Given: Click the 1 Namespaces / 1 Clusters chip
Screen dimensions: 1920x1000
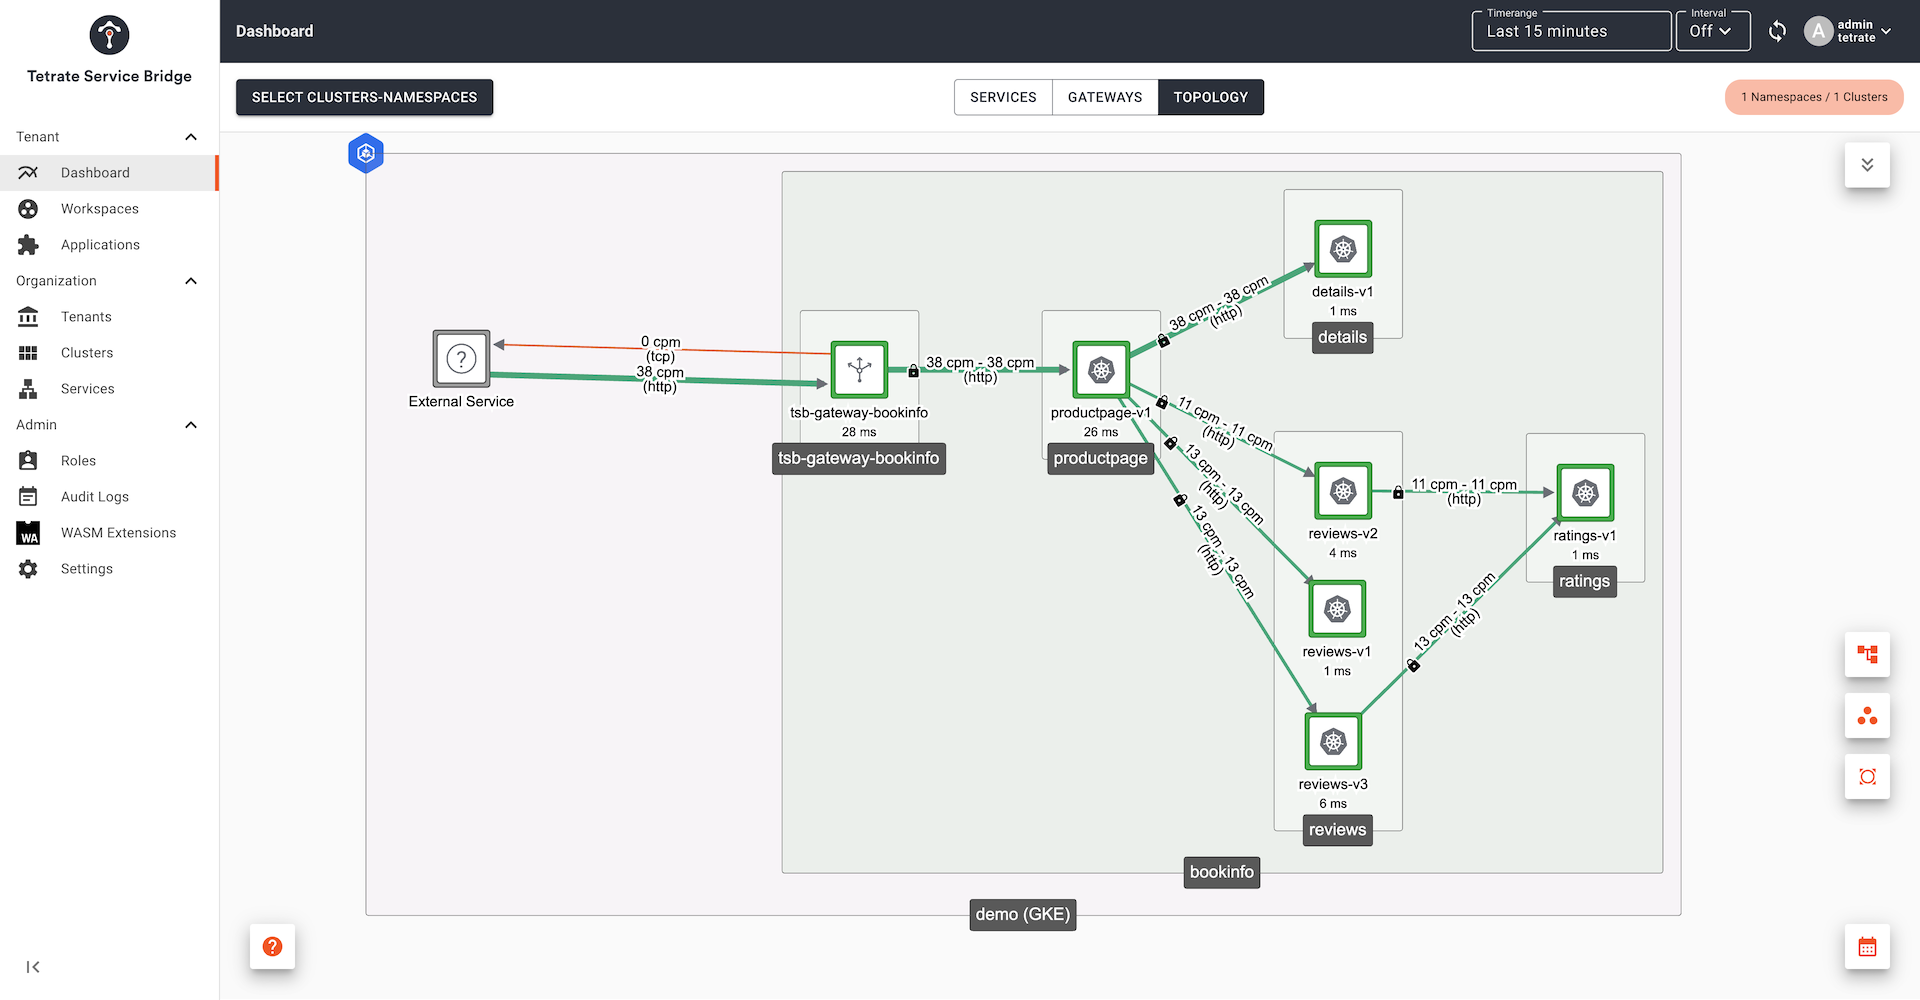Looking at the screenshot, I should (x=1814, y=97).
